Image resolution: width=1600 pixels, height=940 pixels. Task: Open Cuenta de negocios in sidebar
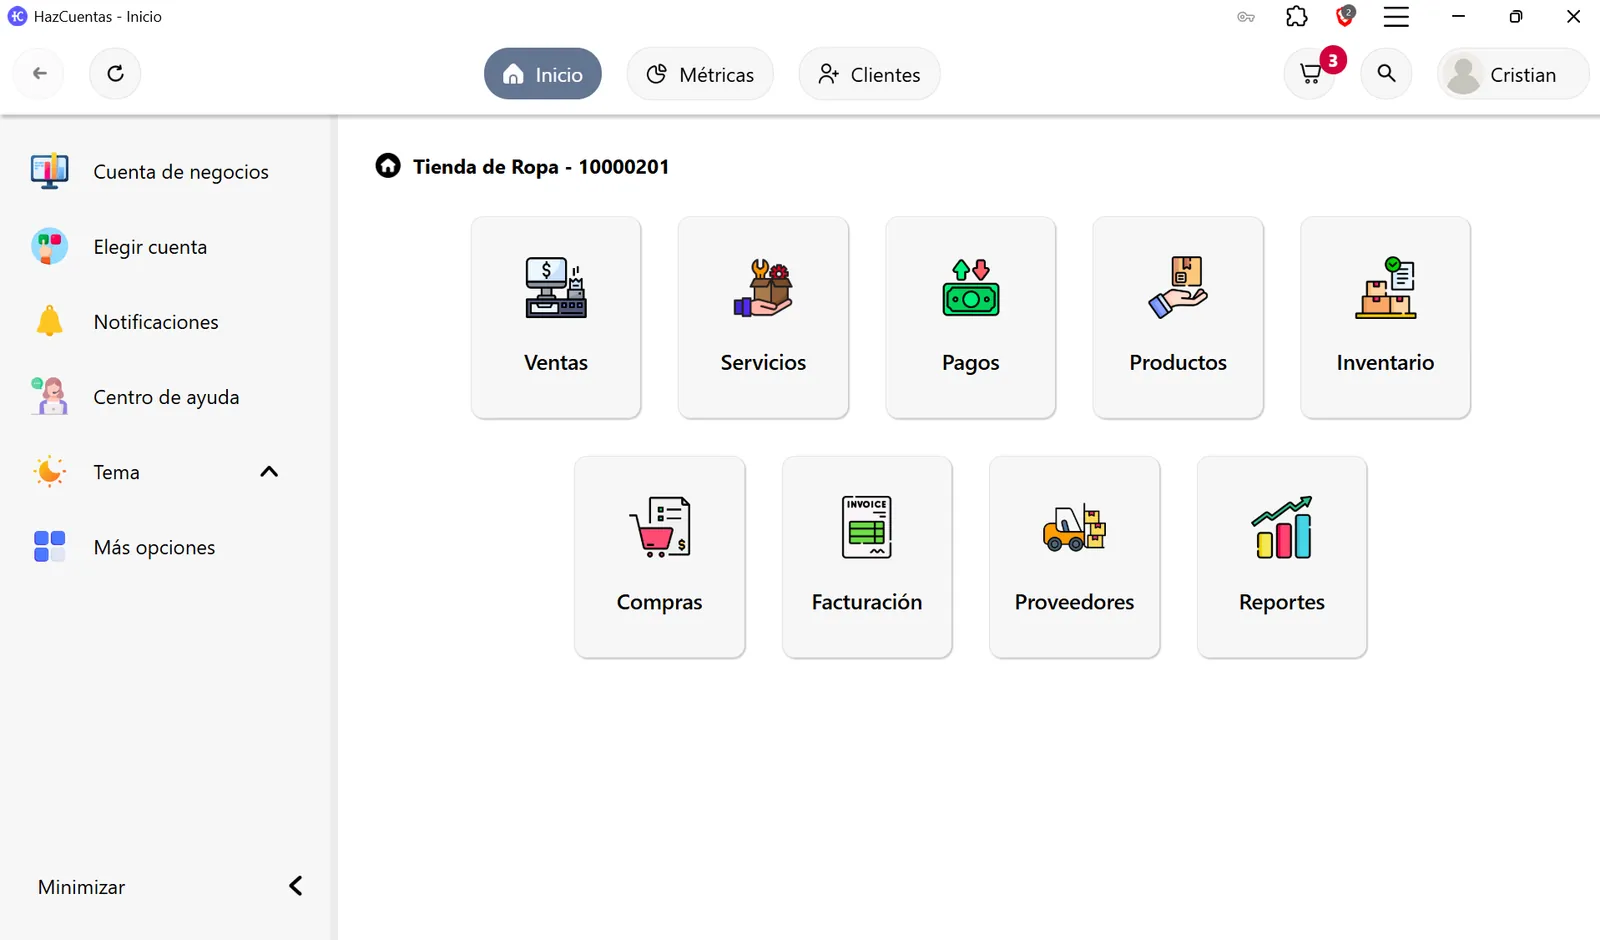pyautogui.click(x=166, y=172)
